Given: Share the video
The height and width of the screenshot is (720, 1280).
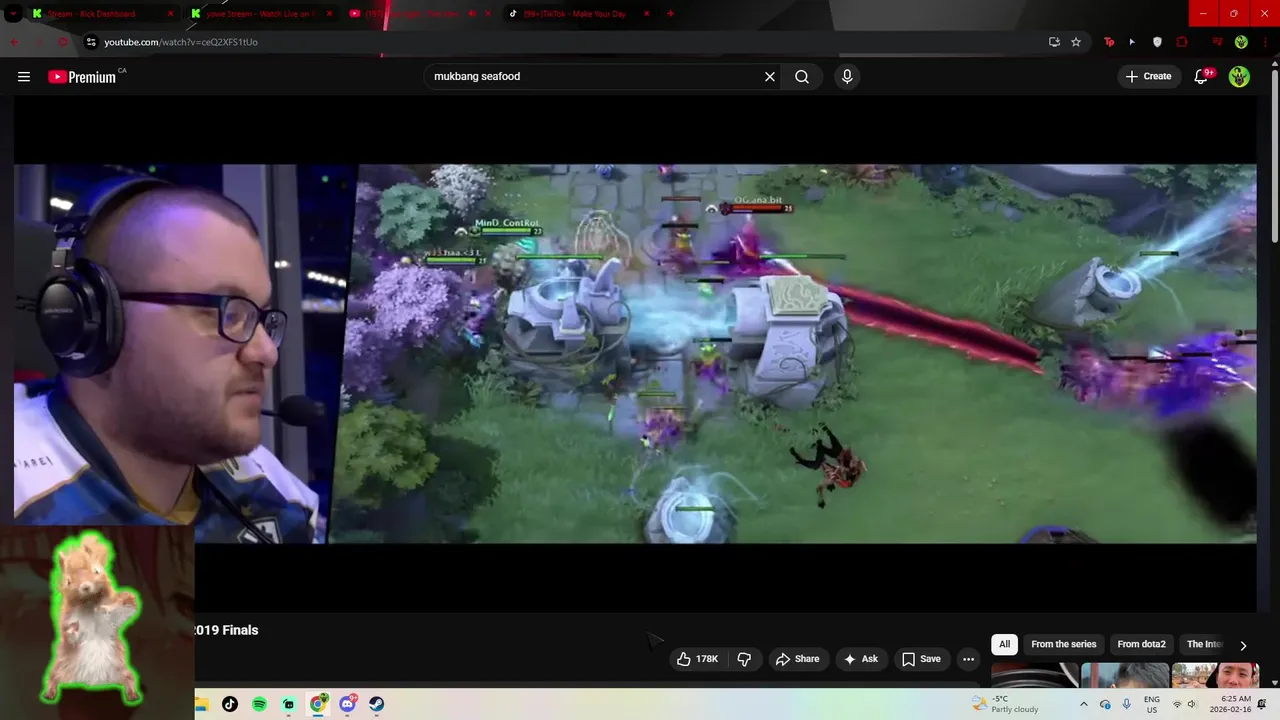Looking at the screenshot, I should pos(798,659).
